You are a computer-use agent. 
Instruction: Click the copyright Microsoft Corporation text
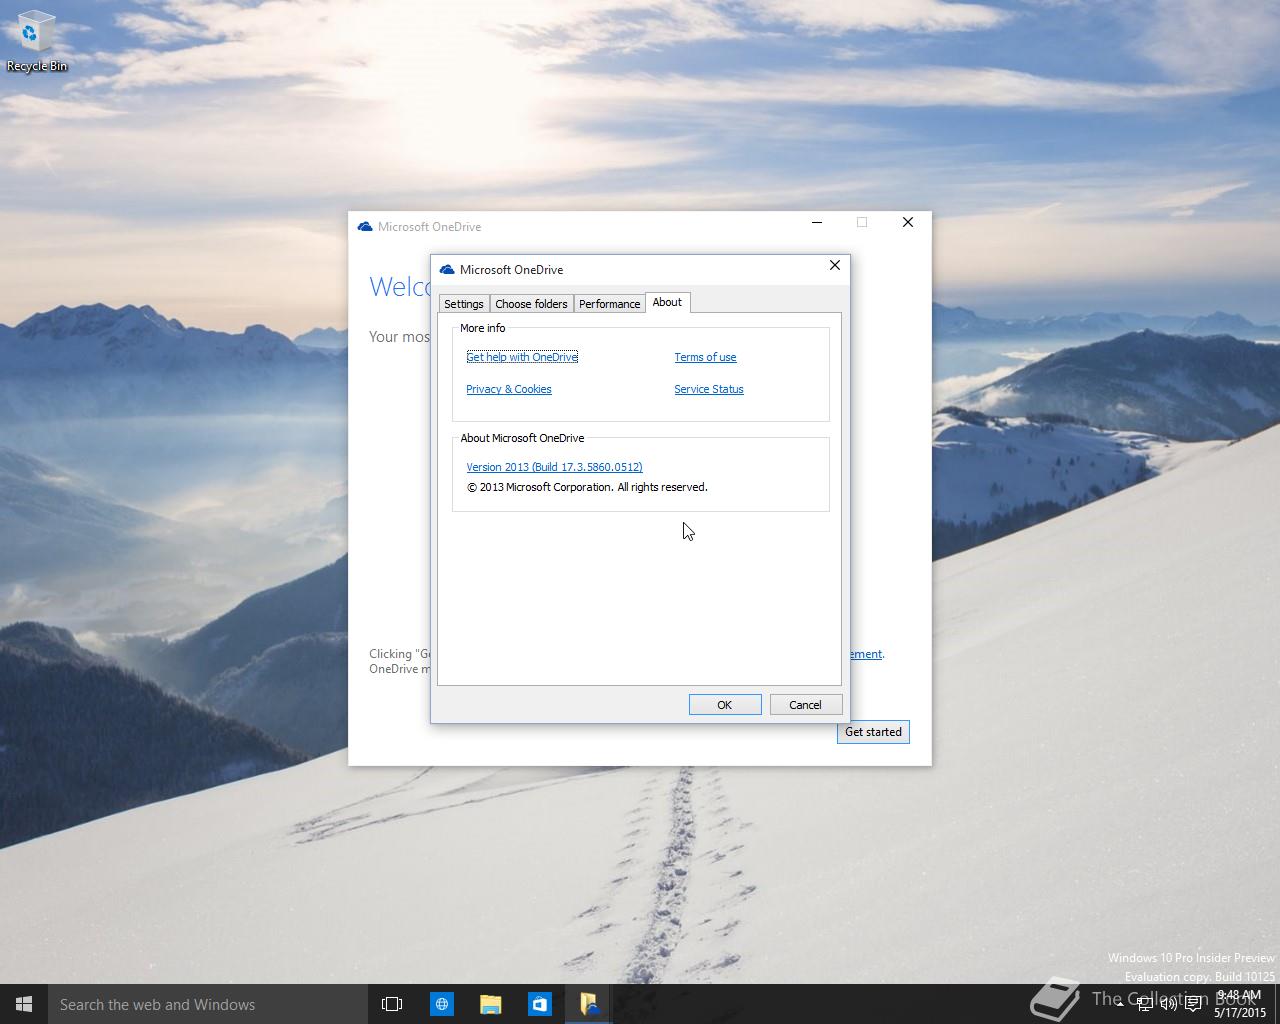click(587, 487)
